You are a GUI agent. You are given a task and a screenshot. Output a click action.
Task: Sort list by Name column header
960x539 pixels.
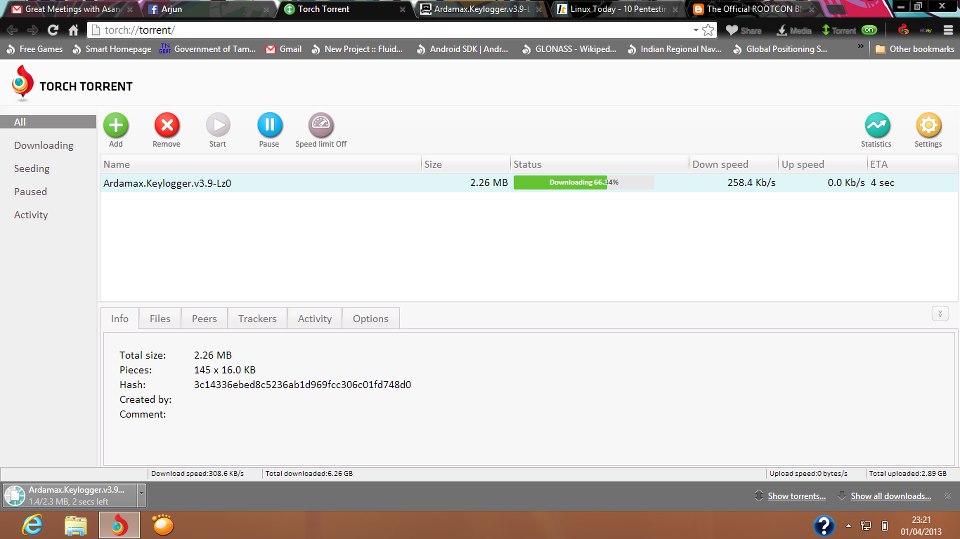point(261,164)
